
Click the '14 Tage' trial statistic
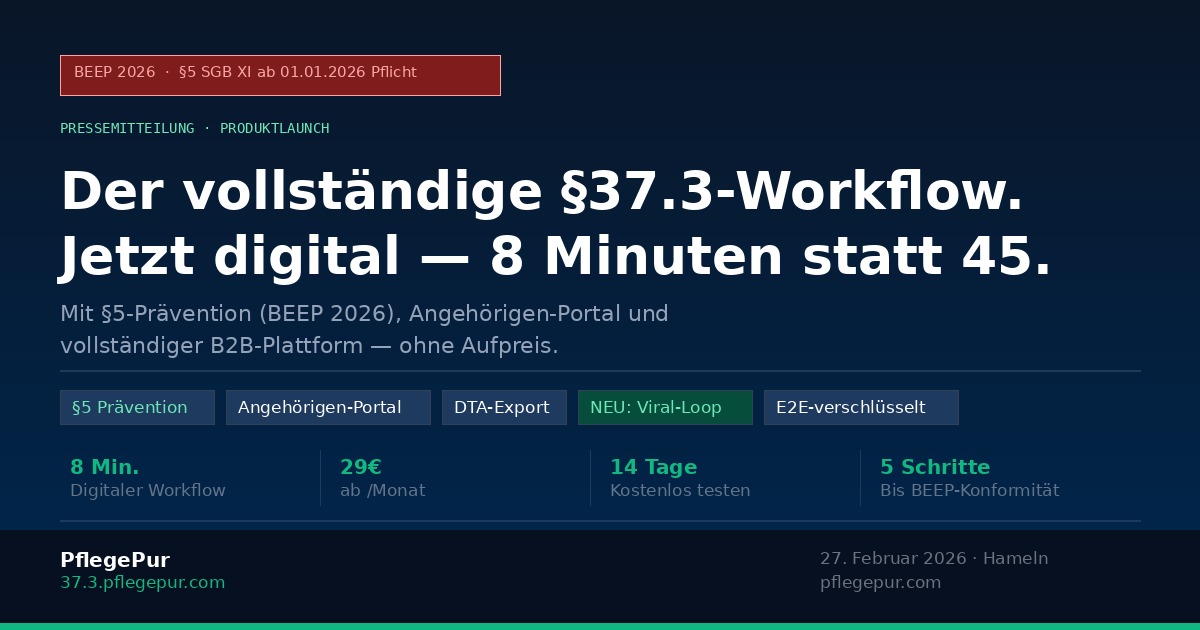[653, 467]
